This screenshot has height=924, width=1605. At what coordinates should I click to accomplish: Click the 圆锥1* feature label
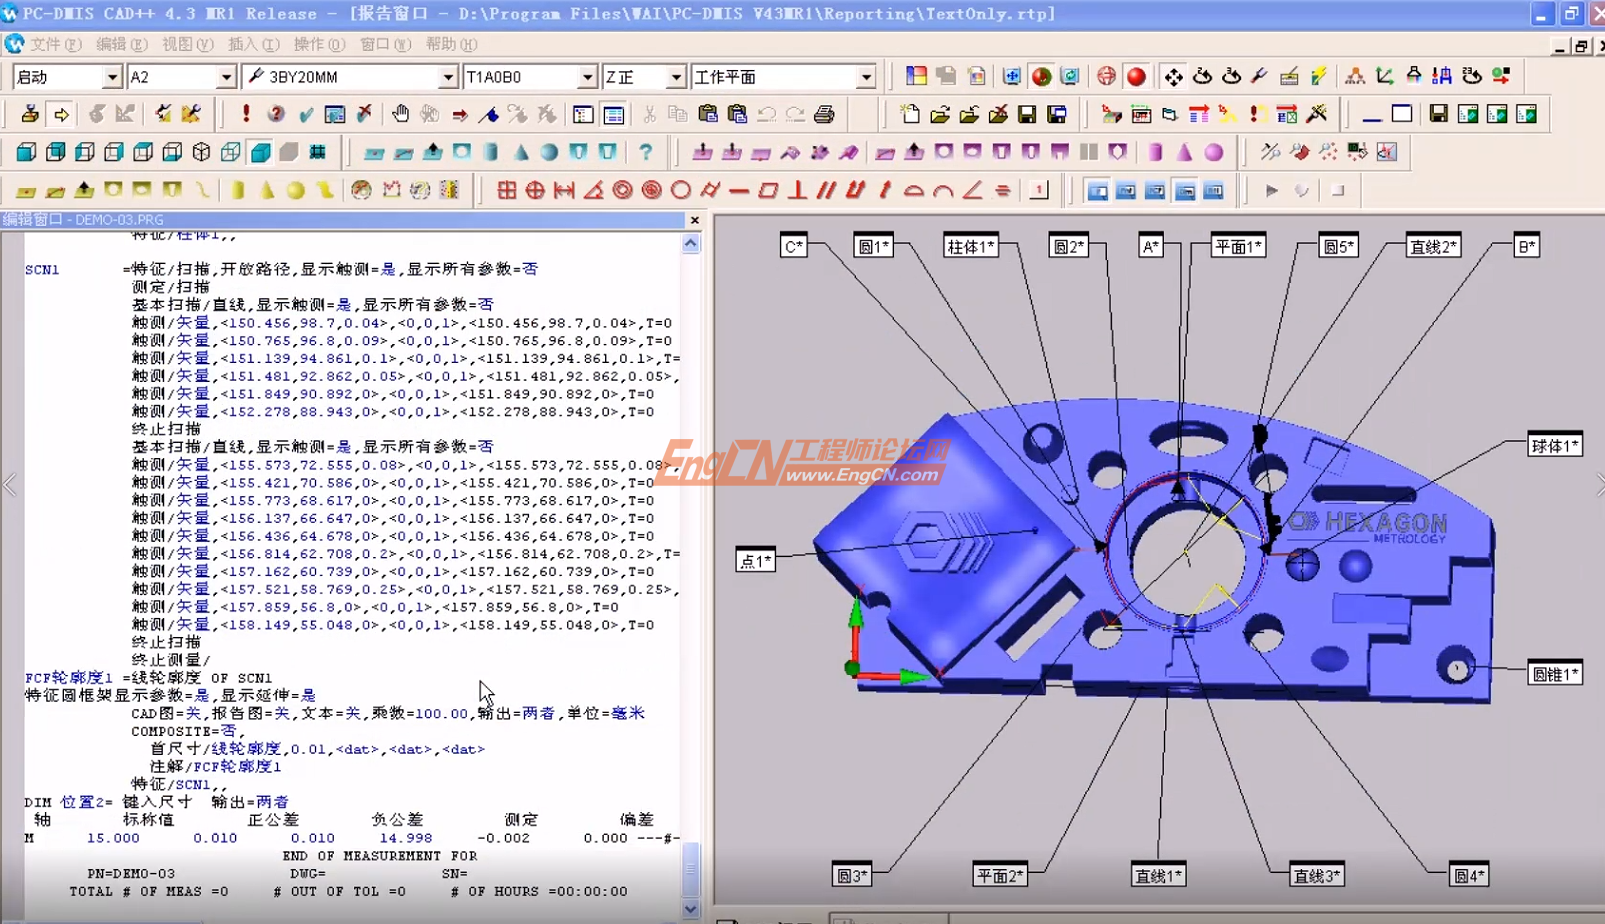pyautogui.click(x=1555, y=674)
